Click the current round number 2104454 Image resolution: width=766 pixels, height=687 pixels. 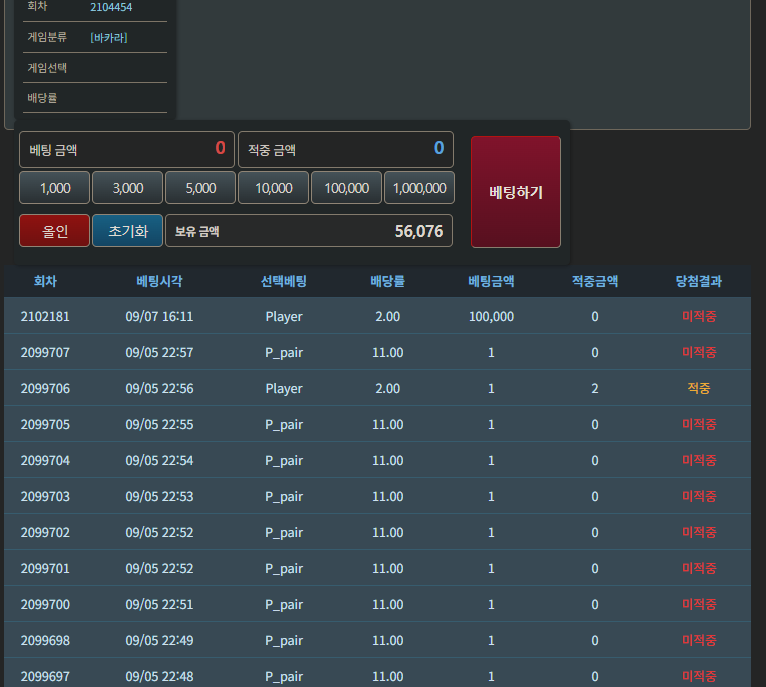click(111, 7)
